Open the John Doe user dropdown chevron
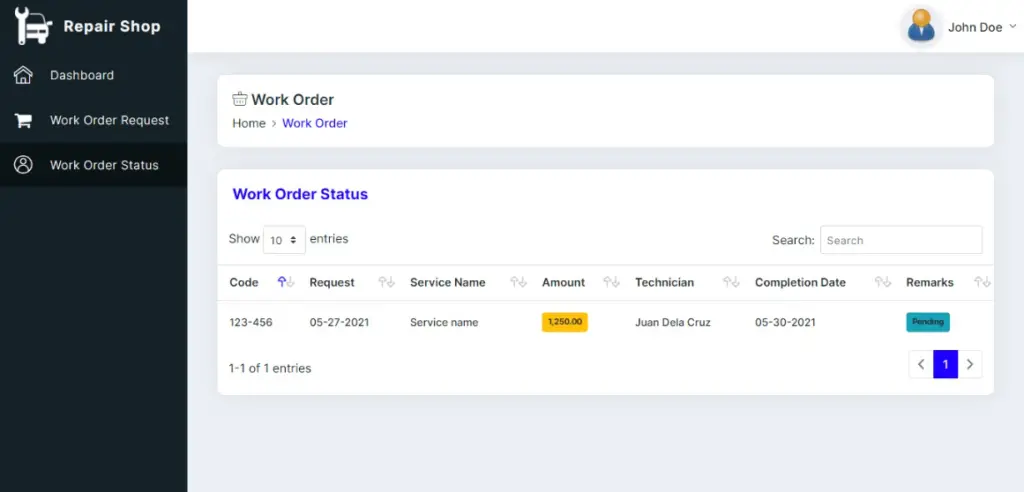Screen dimensions: 1024x492 pyautogui.click(x=1013, y=27)
